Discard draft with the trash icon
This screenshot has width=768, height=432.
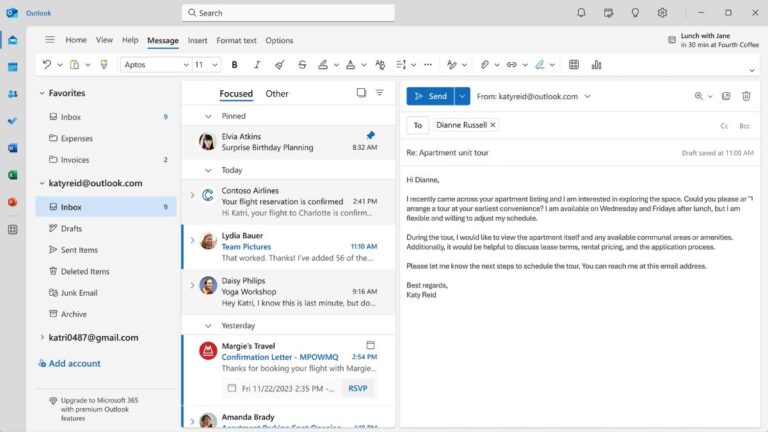(x=746, y=96)
